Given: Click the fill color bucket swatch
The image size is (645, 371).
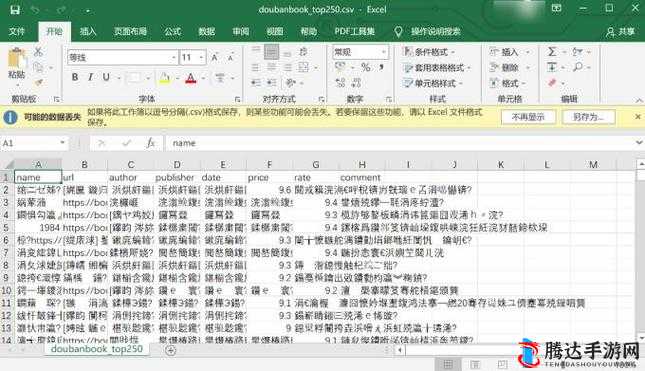Looking at the screenshot, I should tap(165, 77).
